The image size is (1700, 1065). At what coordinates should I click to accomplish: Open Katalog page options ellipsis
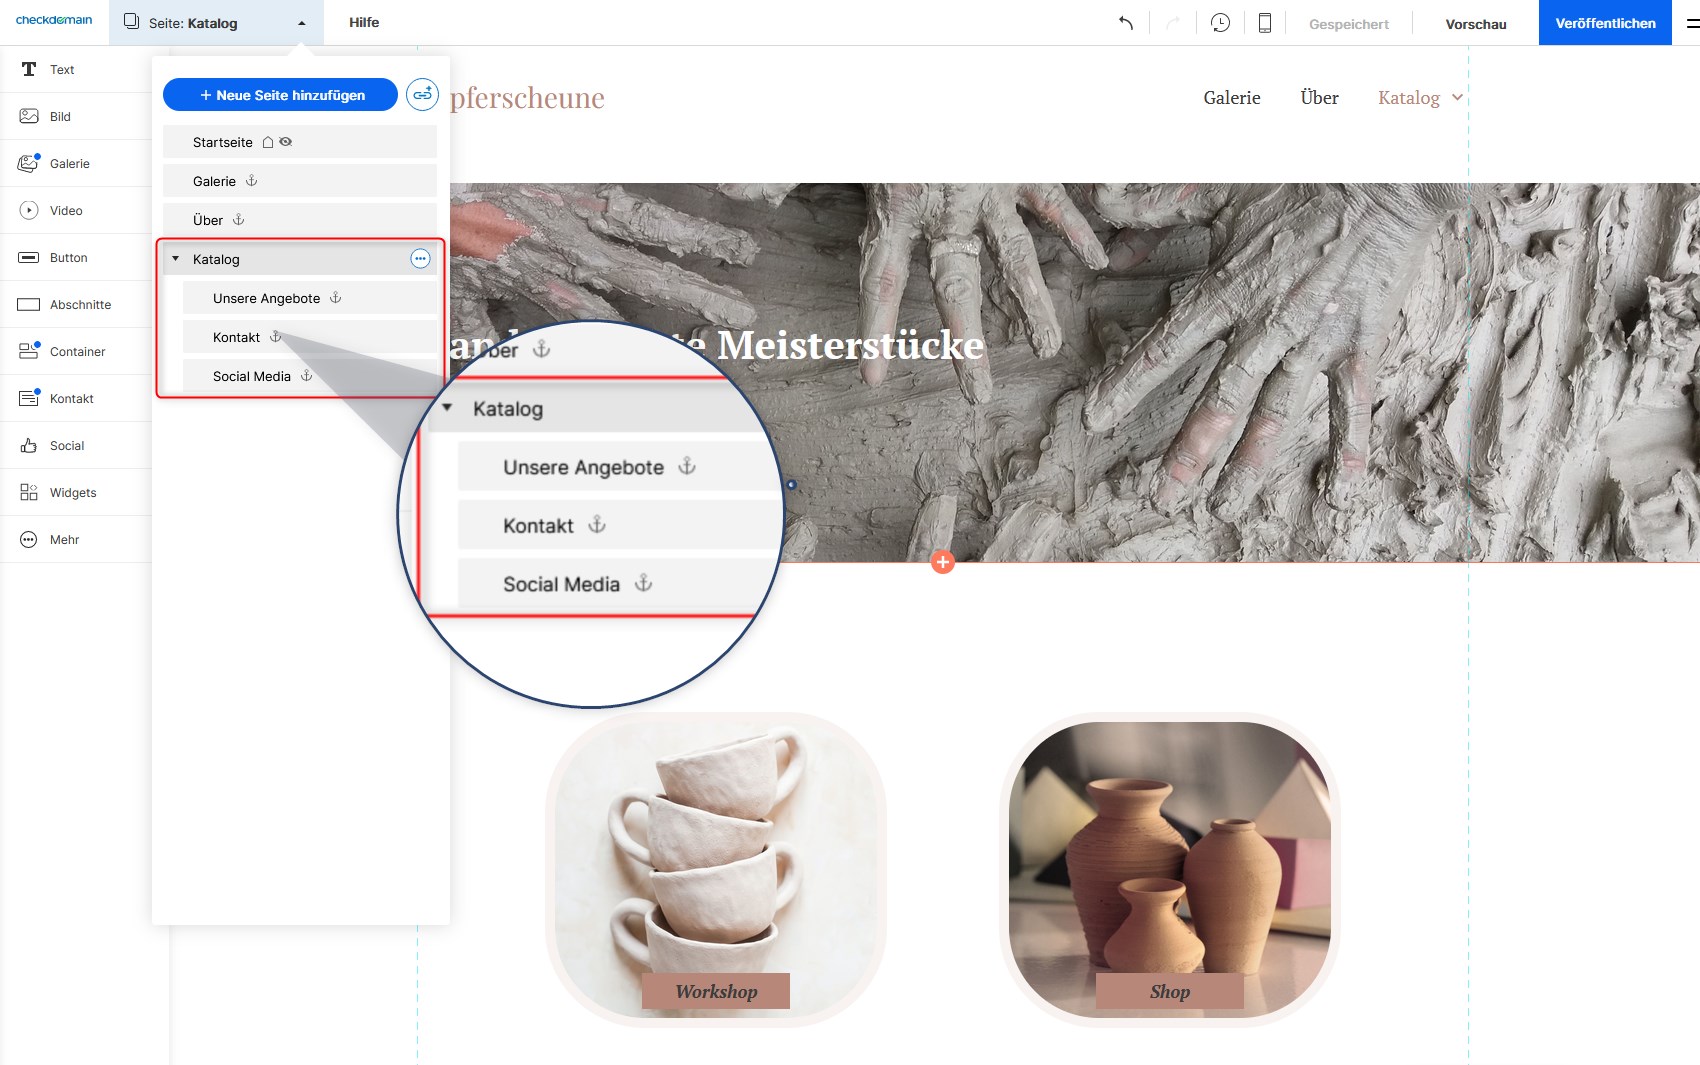point(420,259)
